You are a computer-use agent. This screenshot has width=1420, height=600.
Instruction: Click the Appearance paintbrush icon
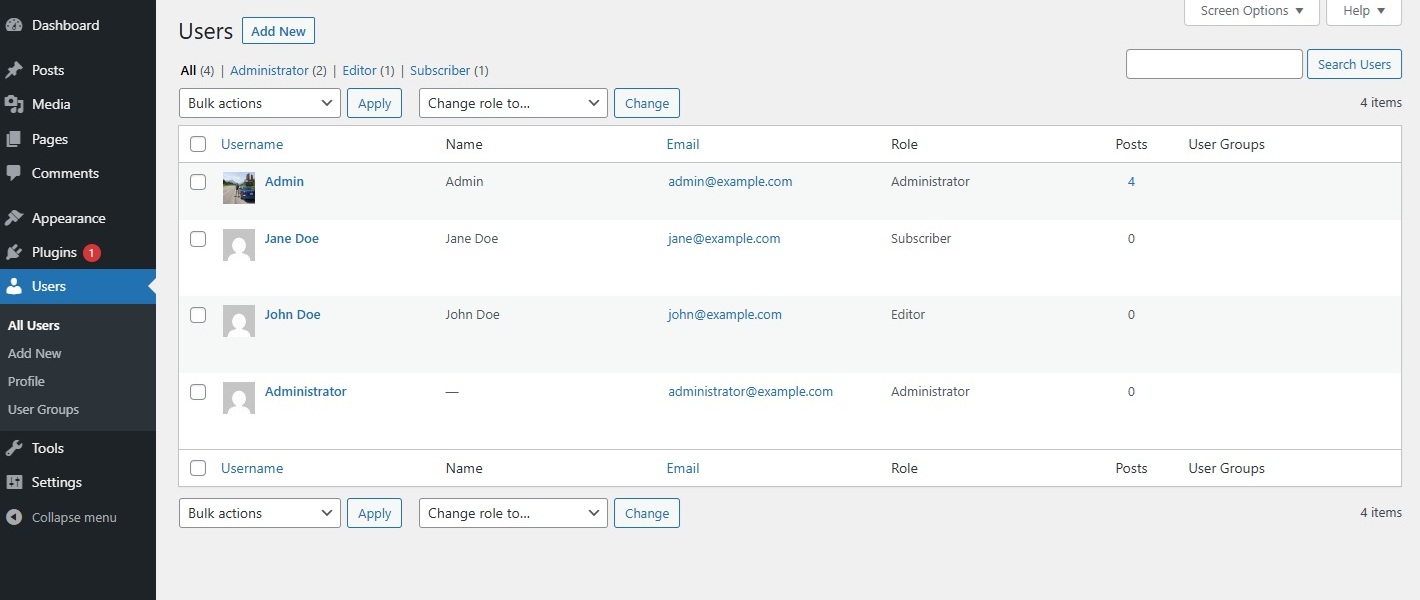[14, 218]
